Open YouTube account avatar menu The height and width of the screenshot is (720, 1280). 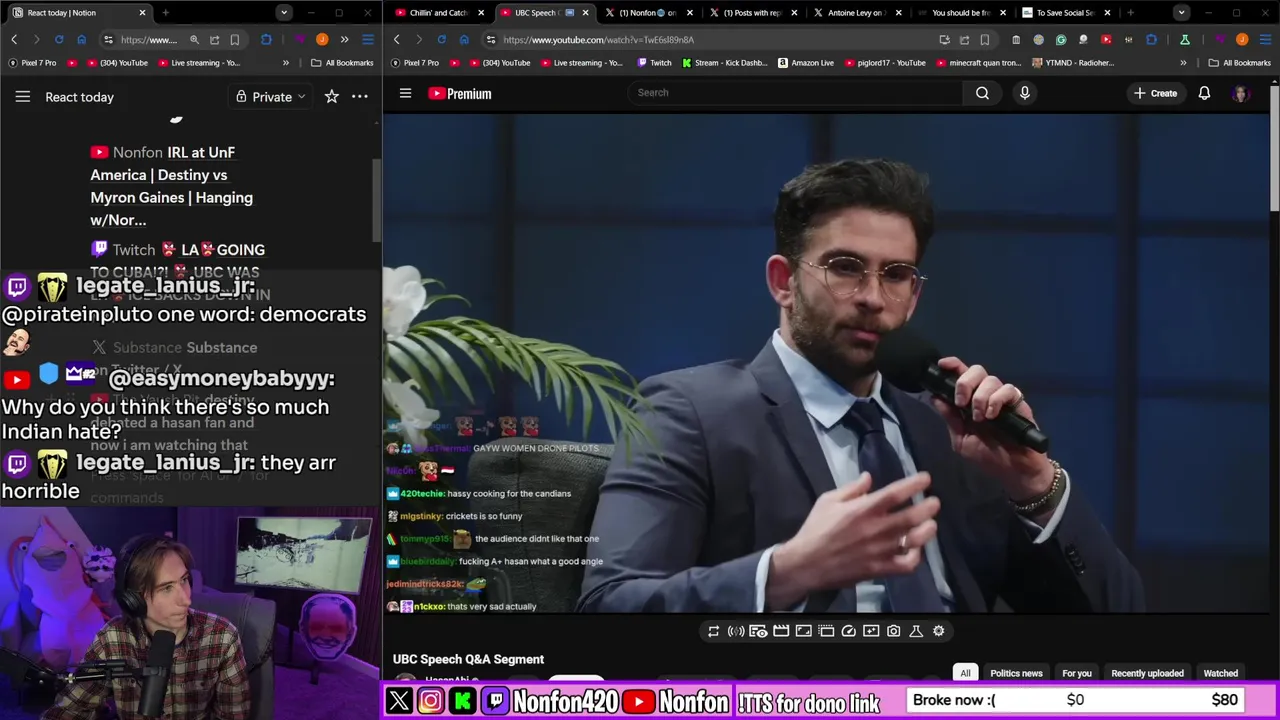tap(1241, 93)
